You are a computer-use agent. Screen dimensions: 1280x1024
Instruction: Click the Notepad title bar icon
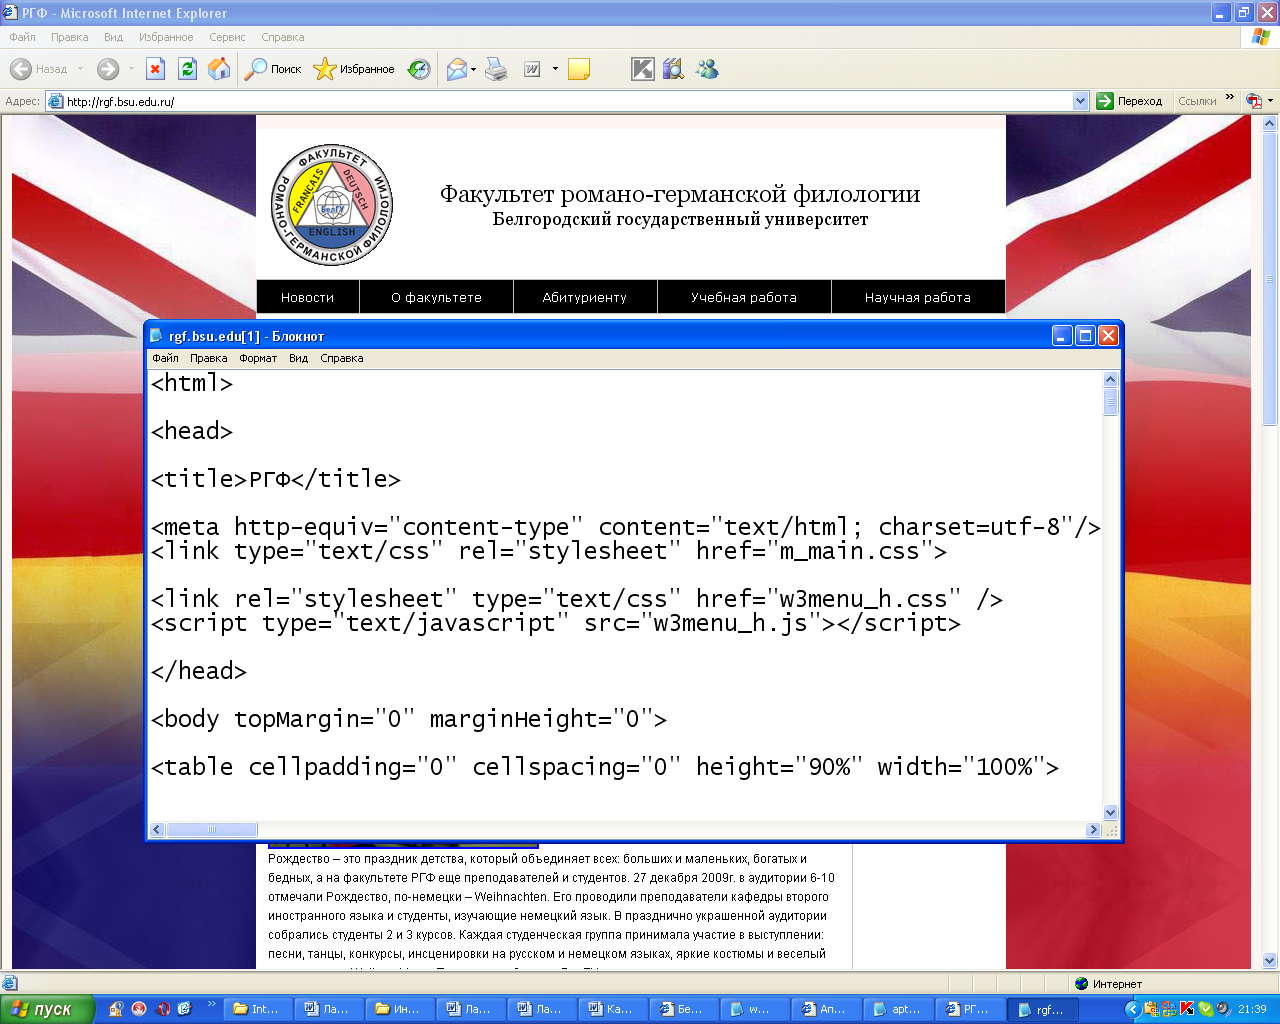click(x=157, y=336)
